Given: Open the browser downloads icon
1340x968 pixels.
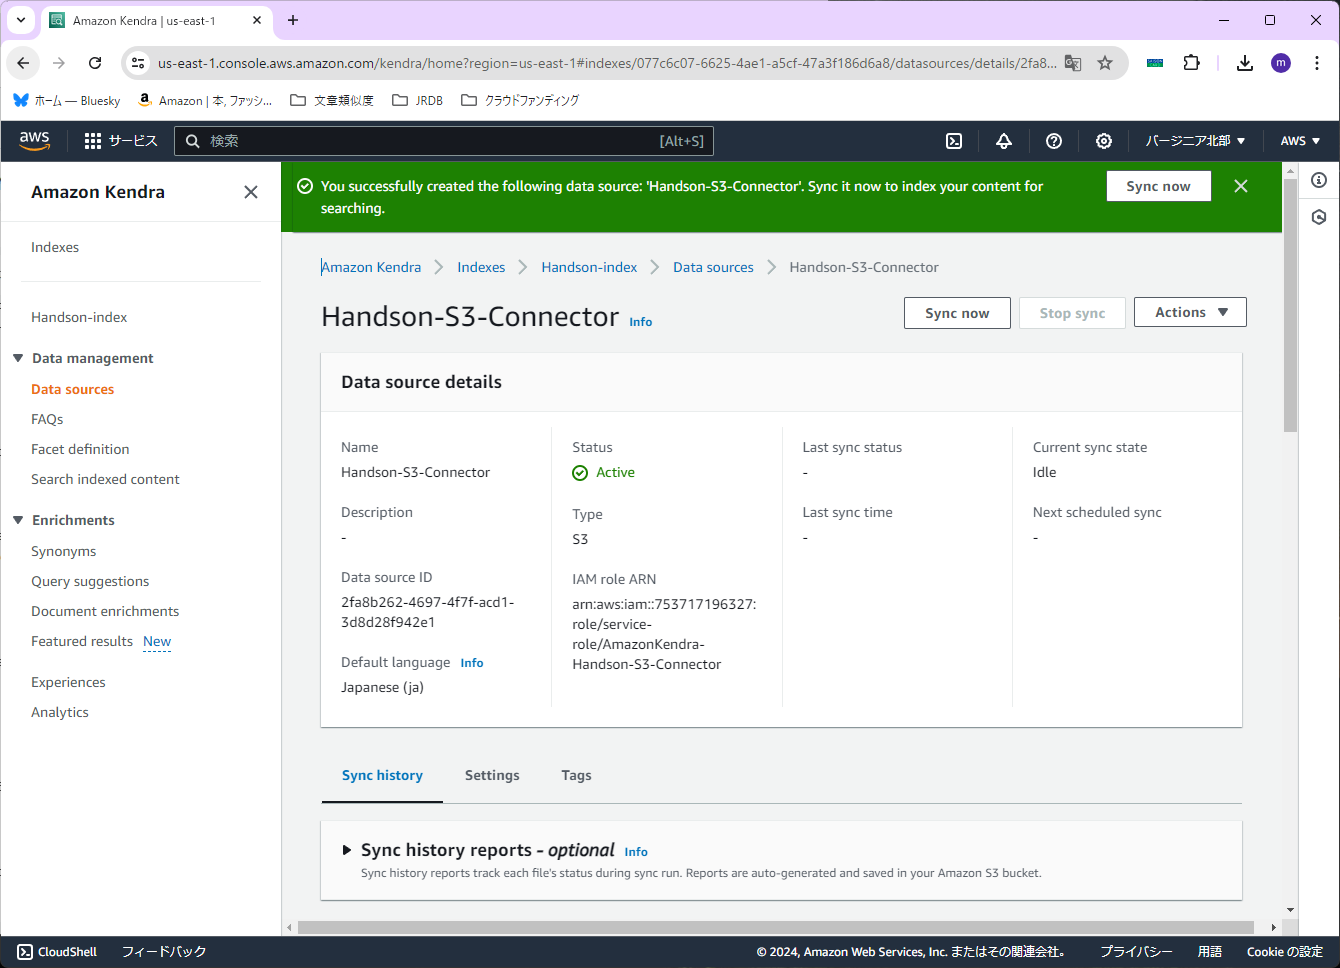Looking at the screenshot, I should point(1245,63).
